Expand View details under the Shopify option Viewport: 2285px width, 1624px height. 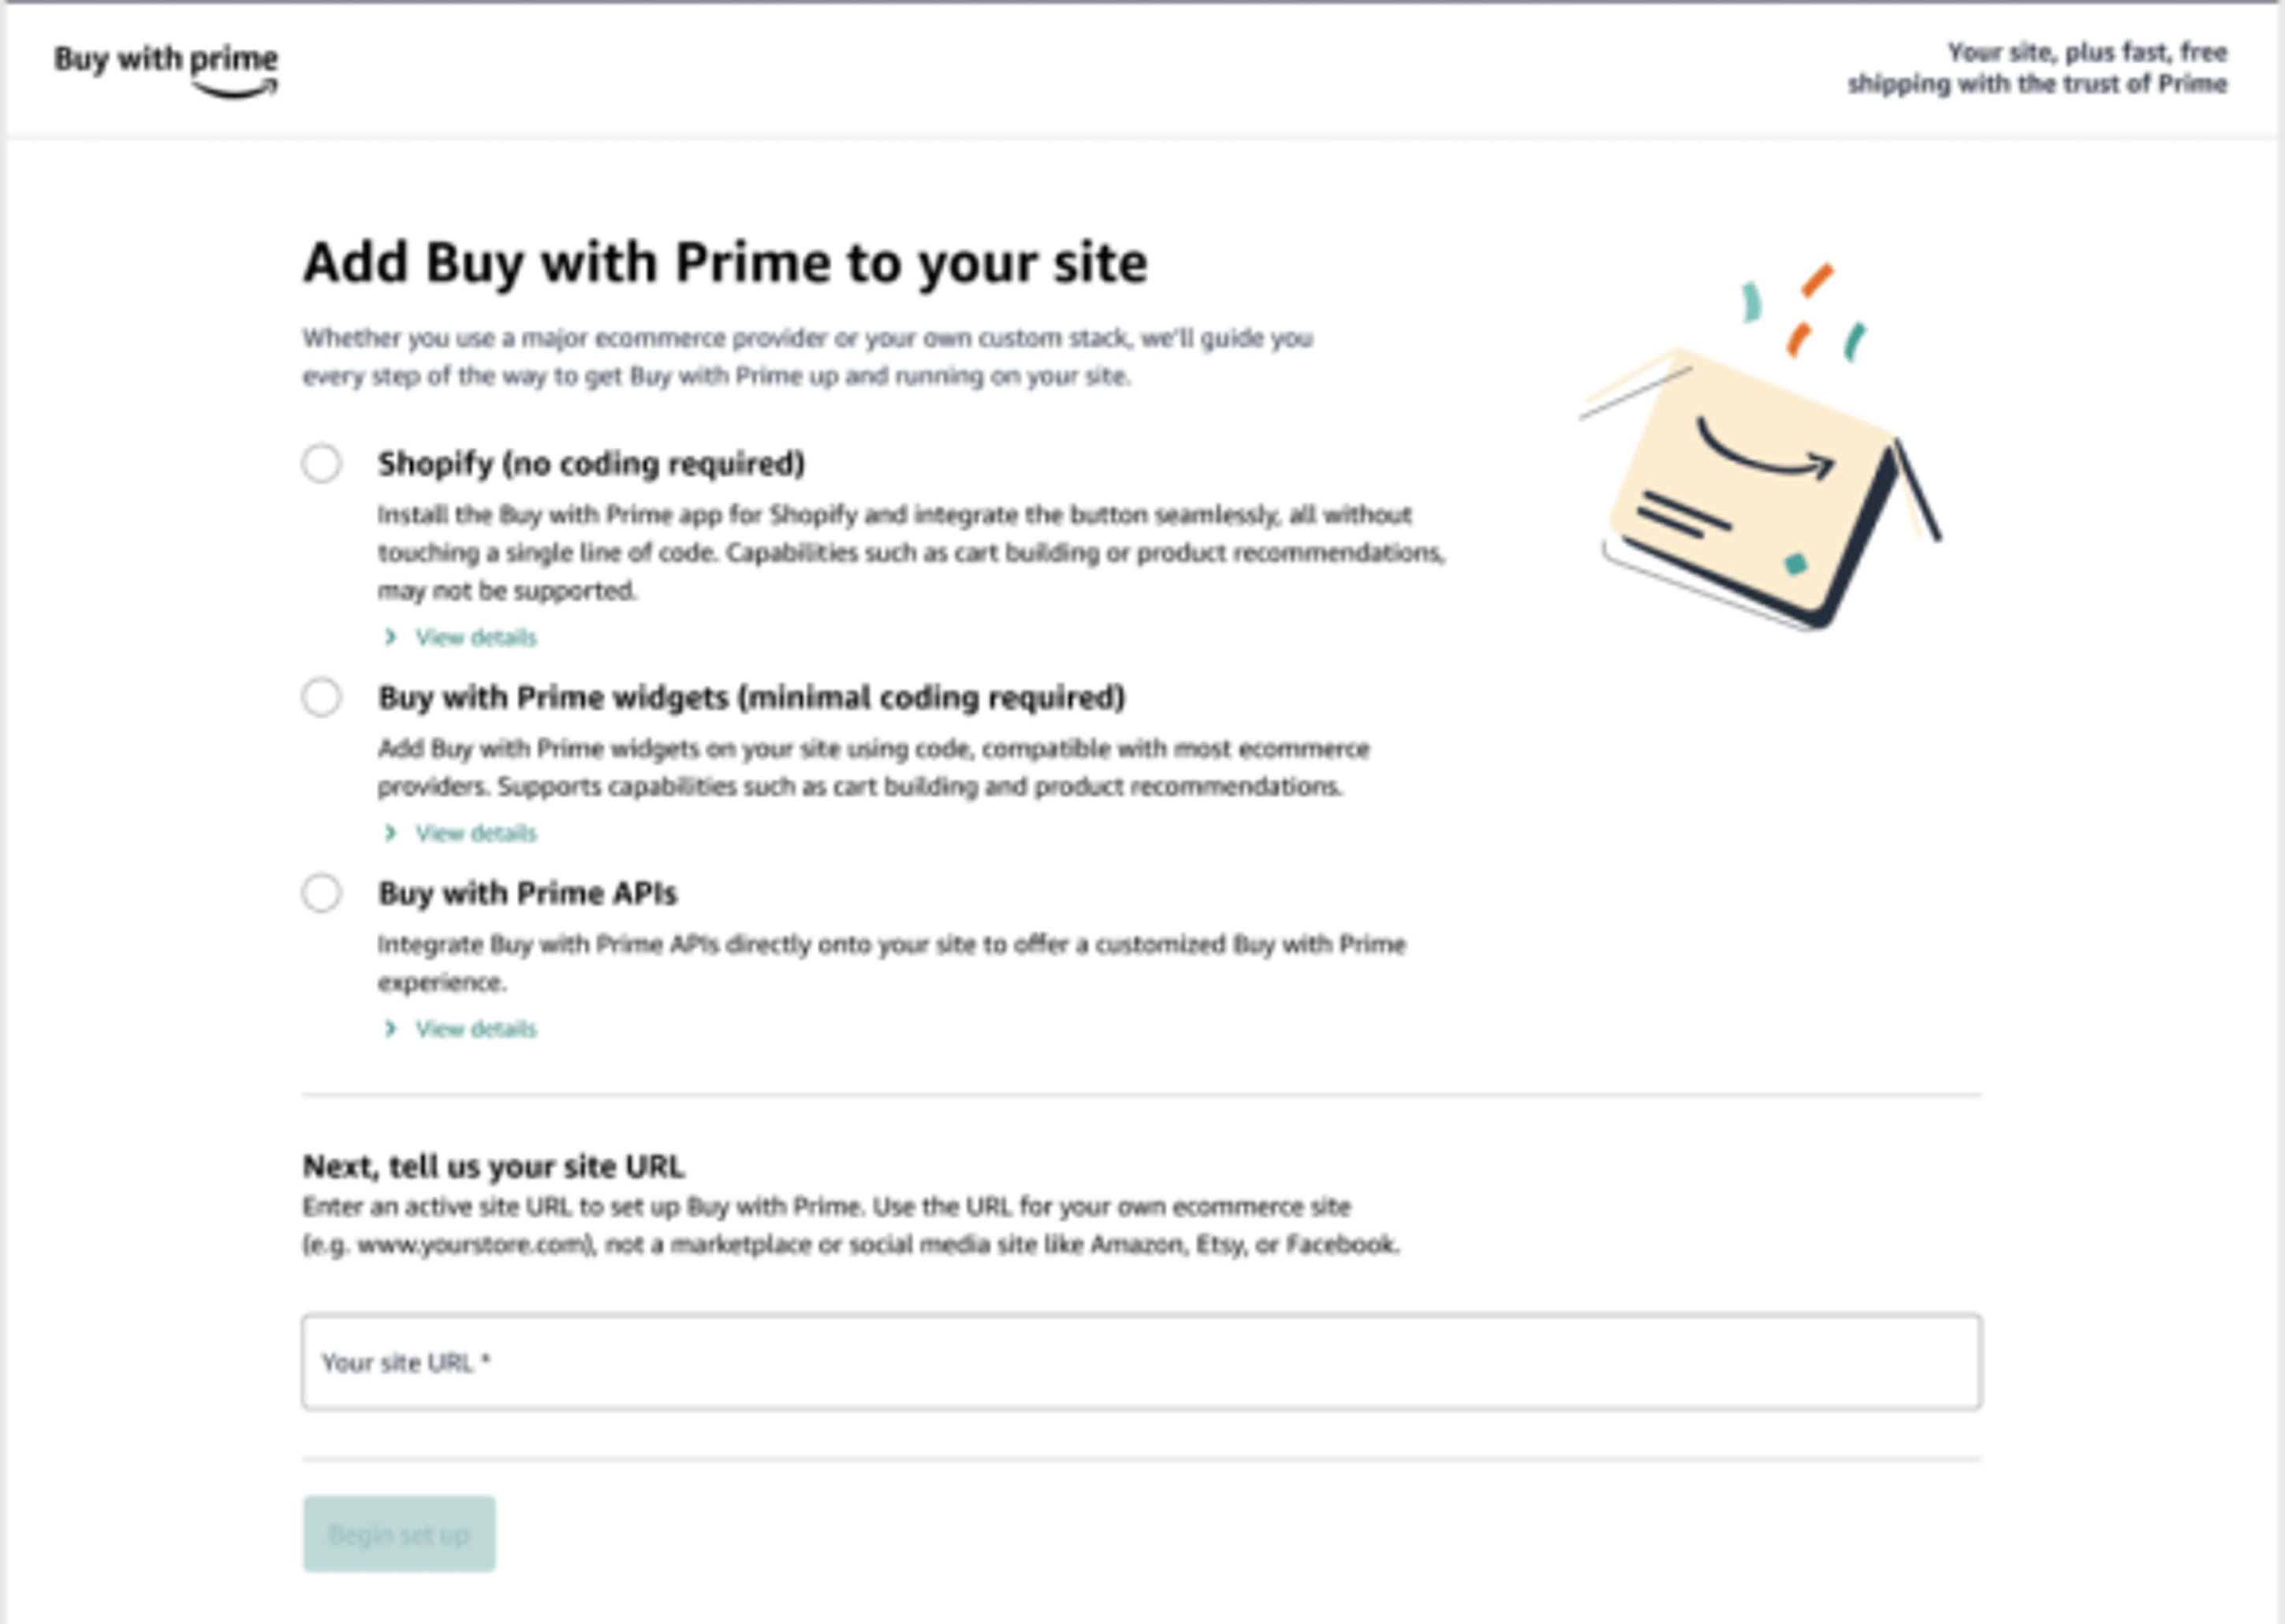tap(475, 638)
